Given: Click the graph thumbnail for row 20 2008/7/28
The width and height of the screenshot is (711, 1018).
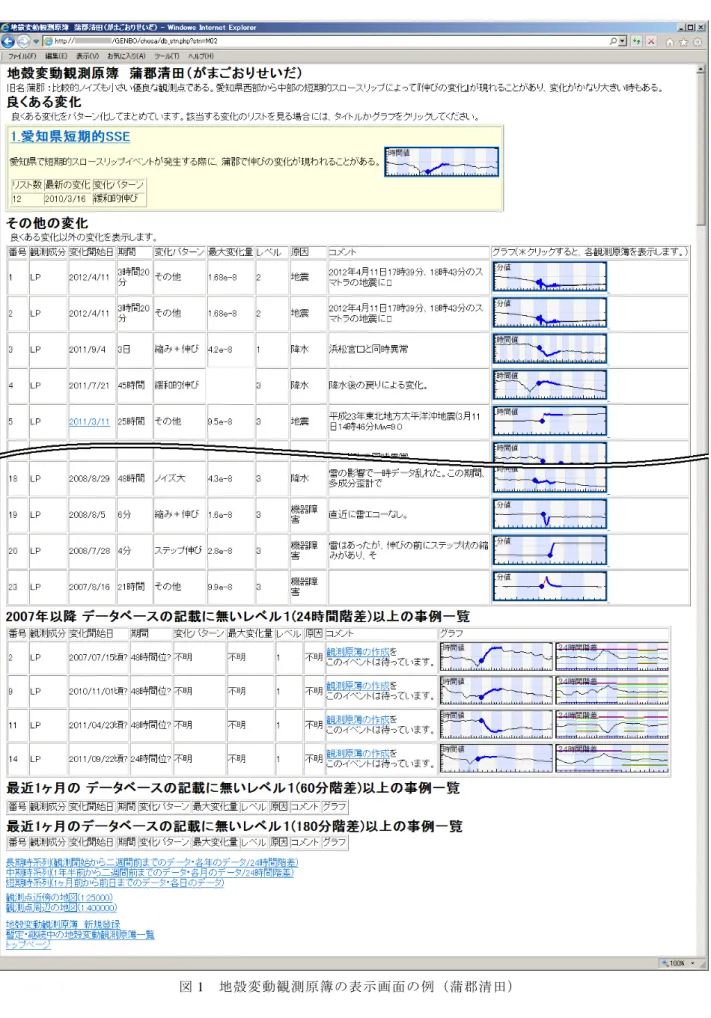Looking at the screenshot, I should pyautogui.click(x=549, y=551).
